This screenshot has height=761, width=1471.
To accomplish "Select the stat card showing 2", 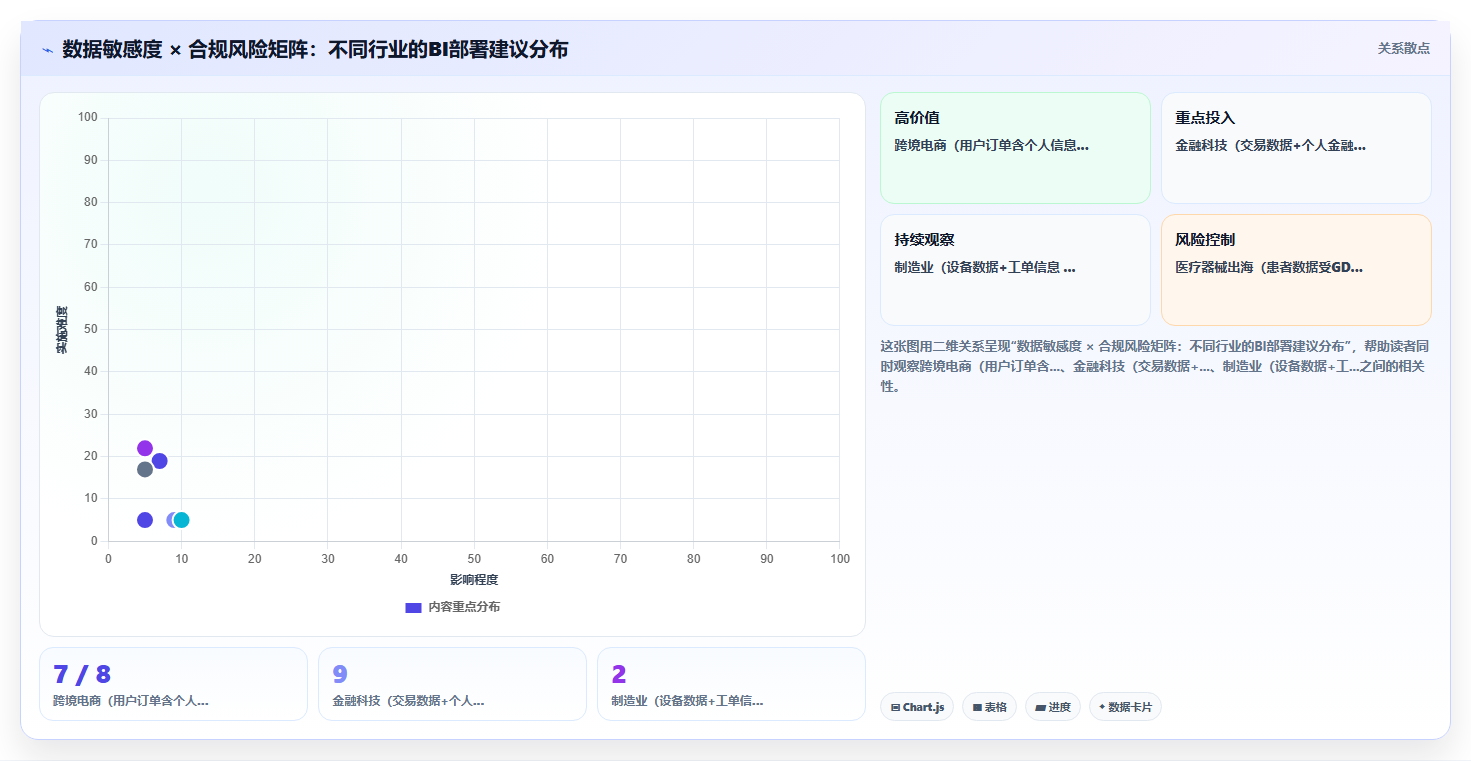I will pos(731,684).
